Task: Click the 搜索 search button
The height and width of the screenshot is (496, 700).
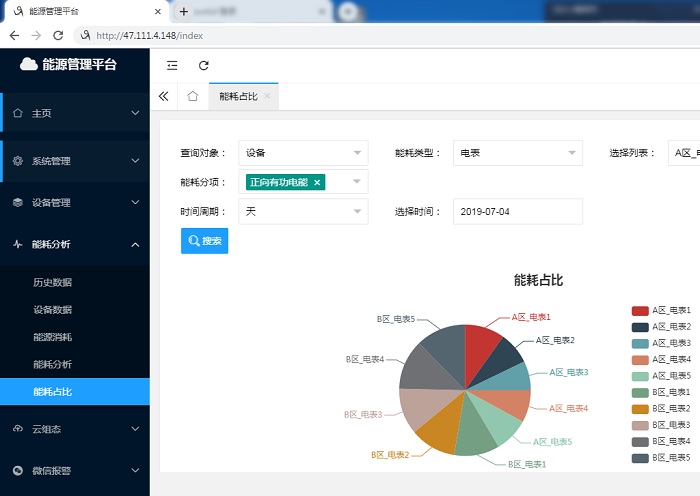Action: 204,241
